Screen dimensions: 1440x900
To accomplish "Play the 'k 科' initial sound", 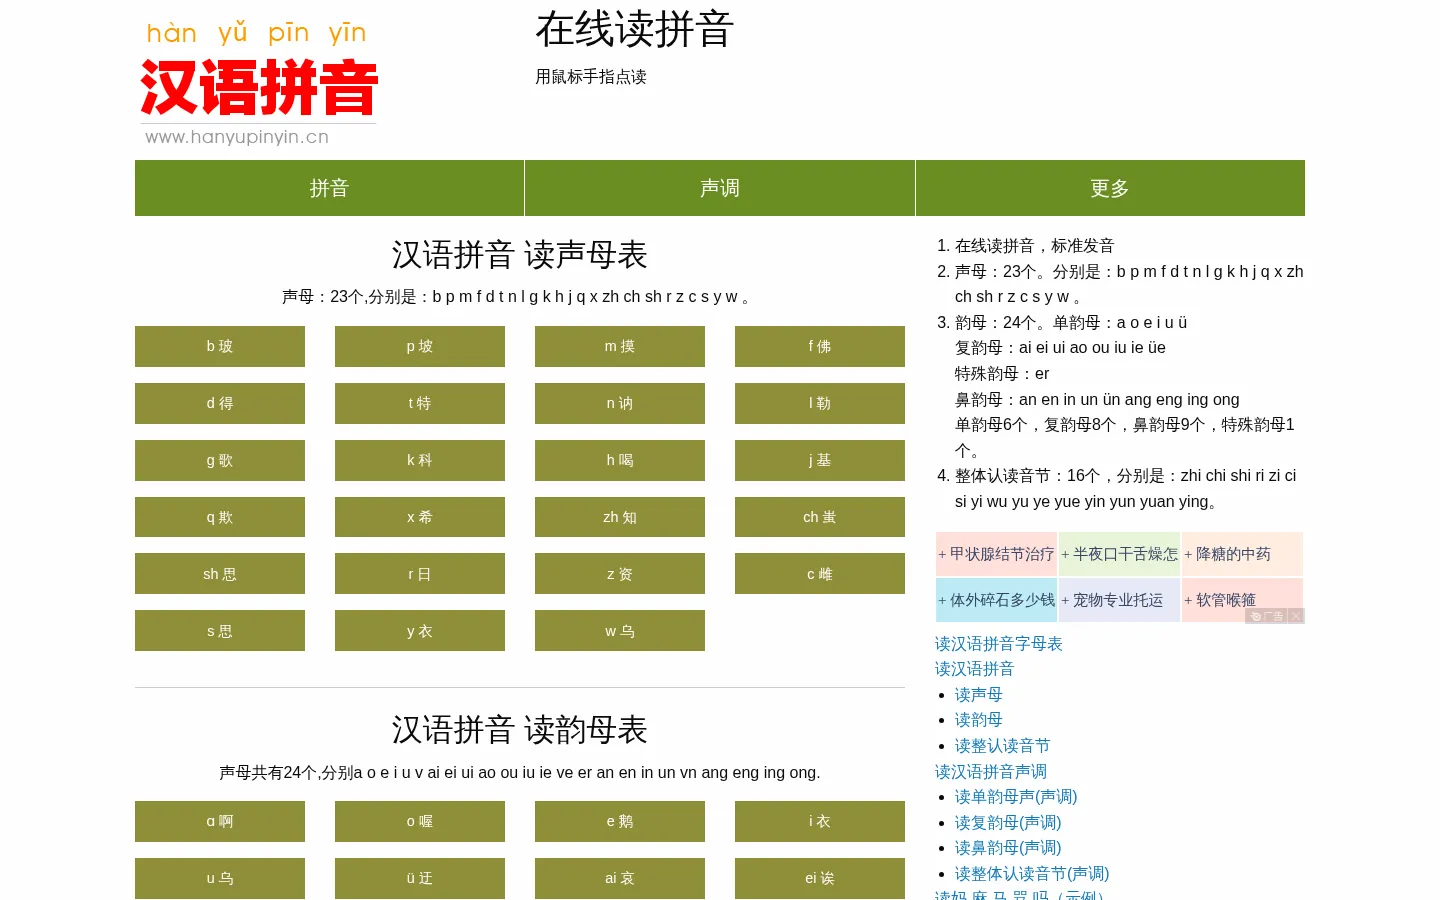I will point(420,460).
